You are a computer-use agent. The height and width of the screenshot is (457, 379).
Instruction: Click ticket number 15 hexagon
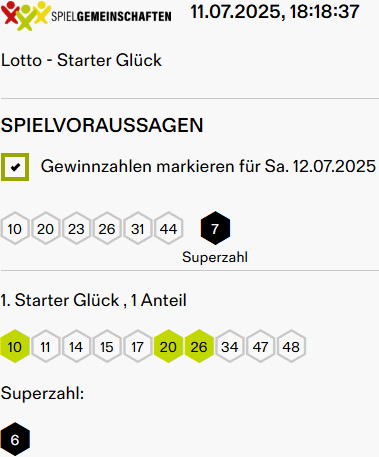(107, 346)
